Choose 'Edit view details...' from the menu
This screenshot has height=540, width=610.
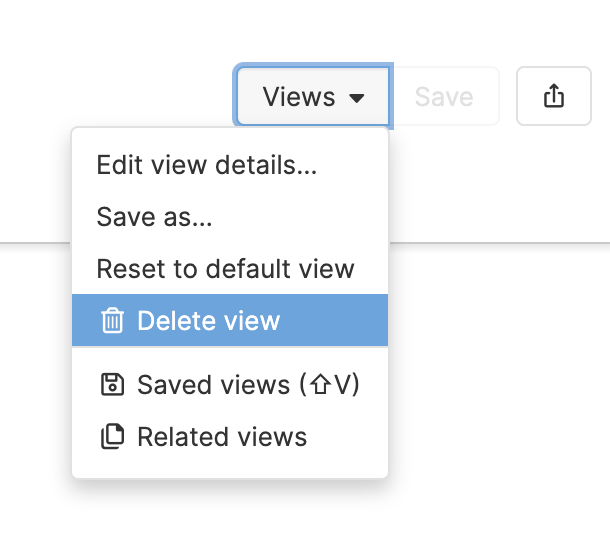(206, 165)
